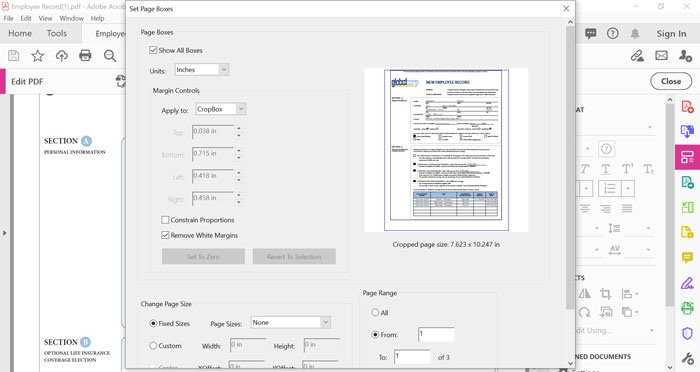This screenshot has height=372, width=700.
Task: Select the highlighted Edit PDF tool in right rail
Action: point(688,157)
